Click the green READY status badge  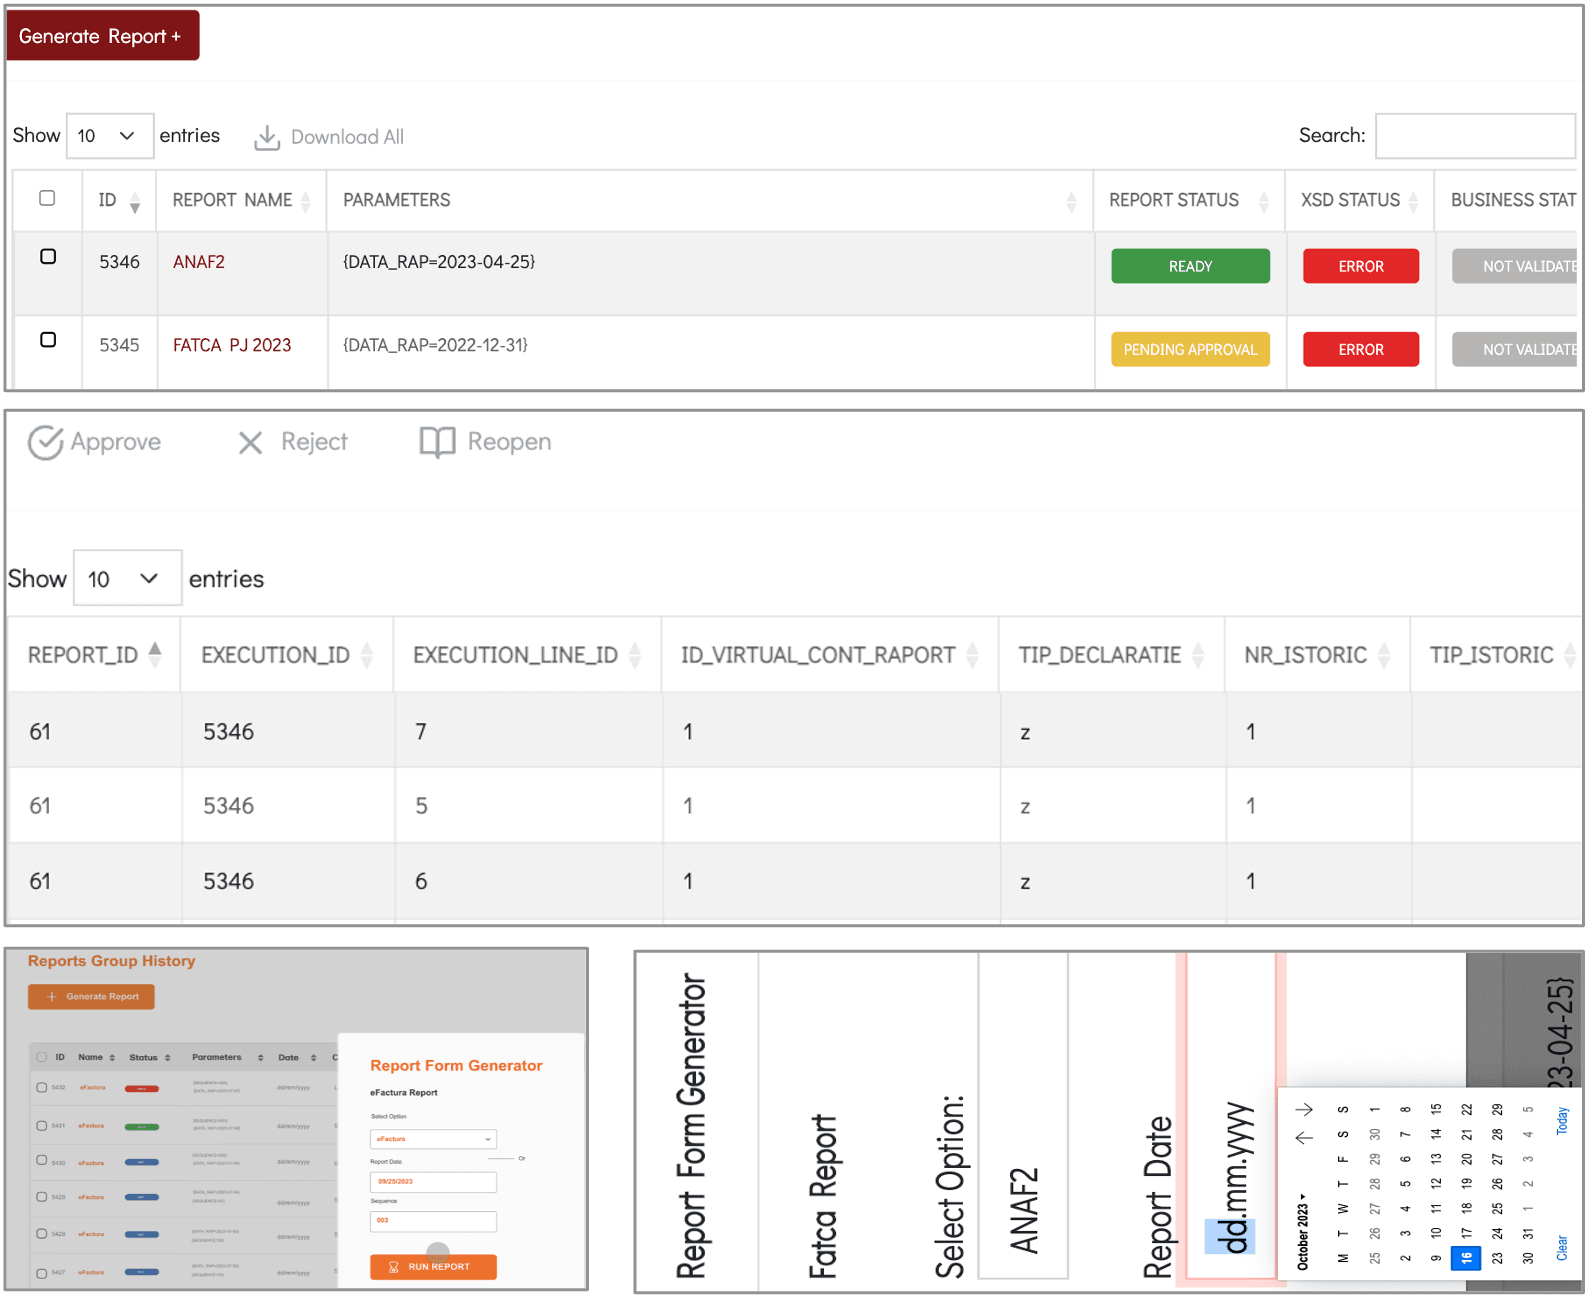pos(1190,266)
